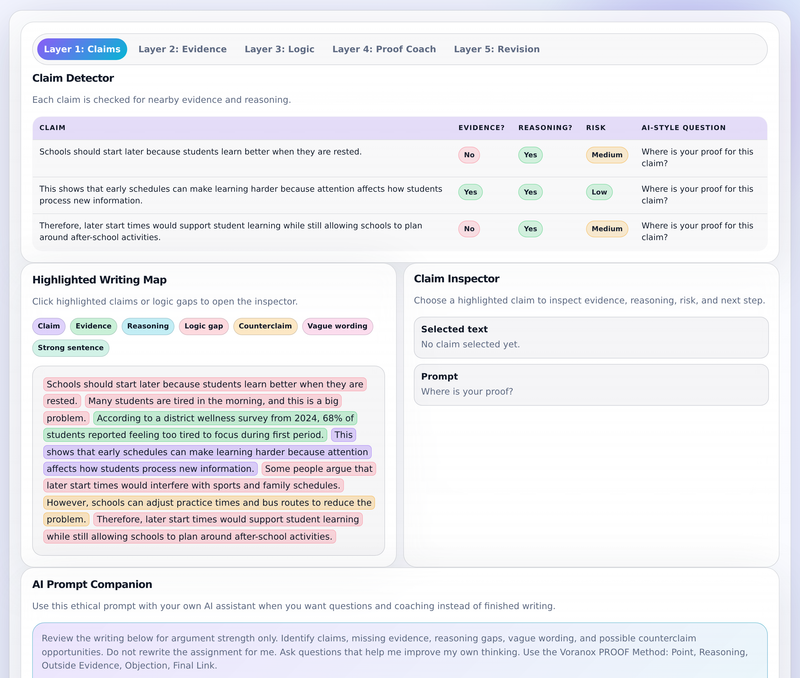Click the purple Claim legend chip

point(48,326)
